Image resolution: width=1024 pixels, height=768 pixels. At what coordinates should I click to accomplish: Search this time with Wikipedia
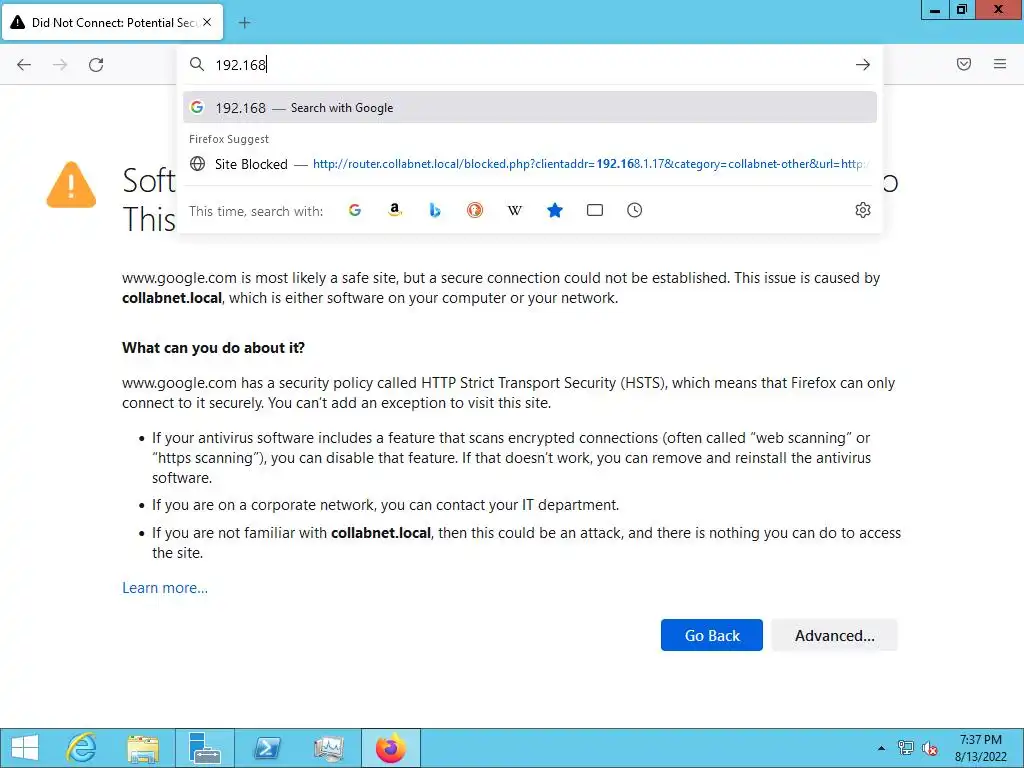[x=515, y=210]
